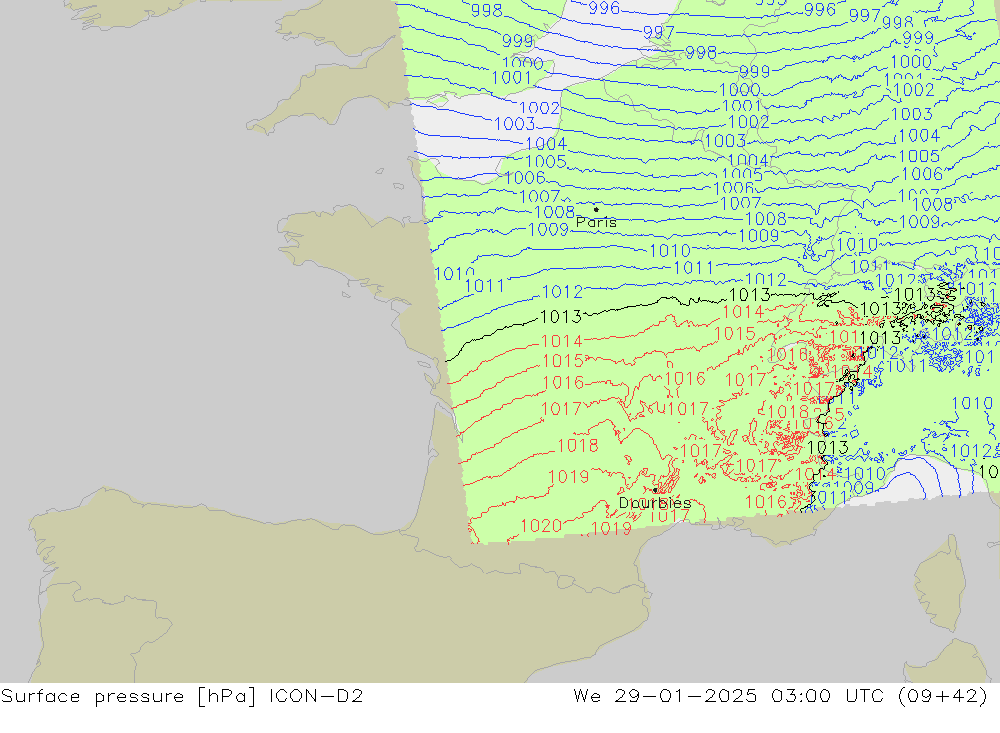The height and width of the screenshot is (733, 1000).
Task: Click the blue "1008" label beside Paris dot
Action: pos(554,212)
